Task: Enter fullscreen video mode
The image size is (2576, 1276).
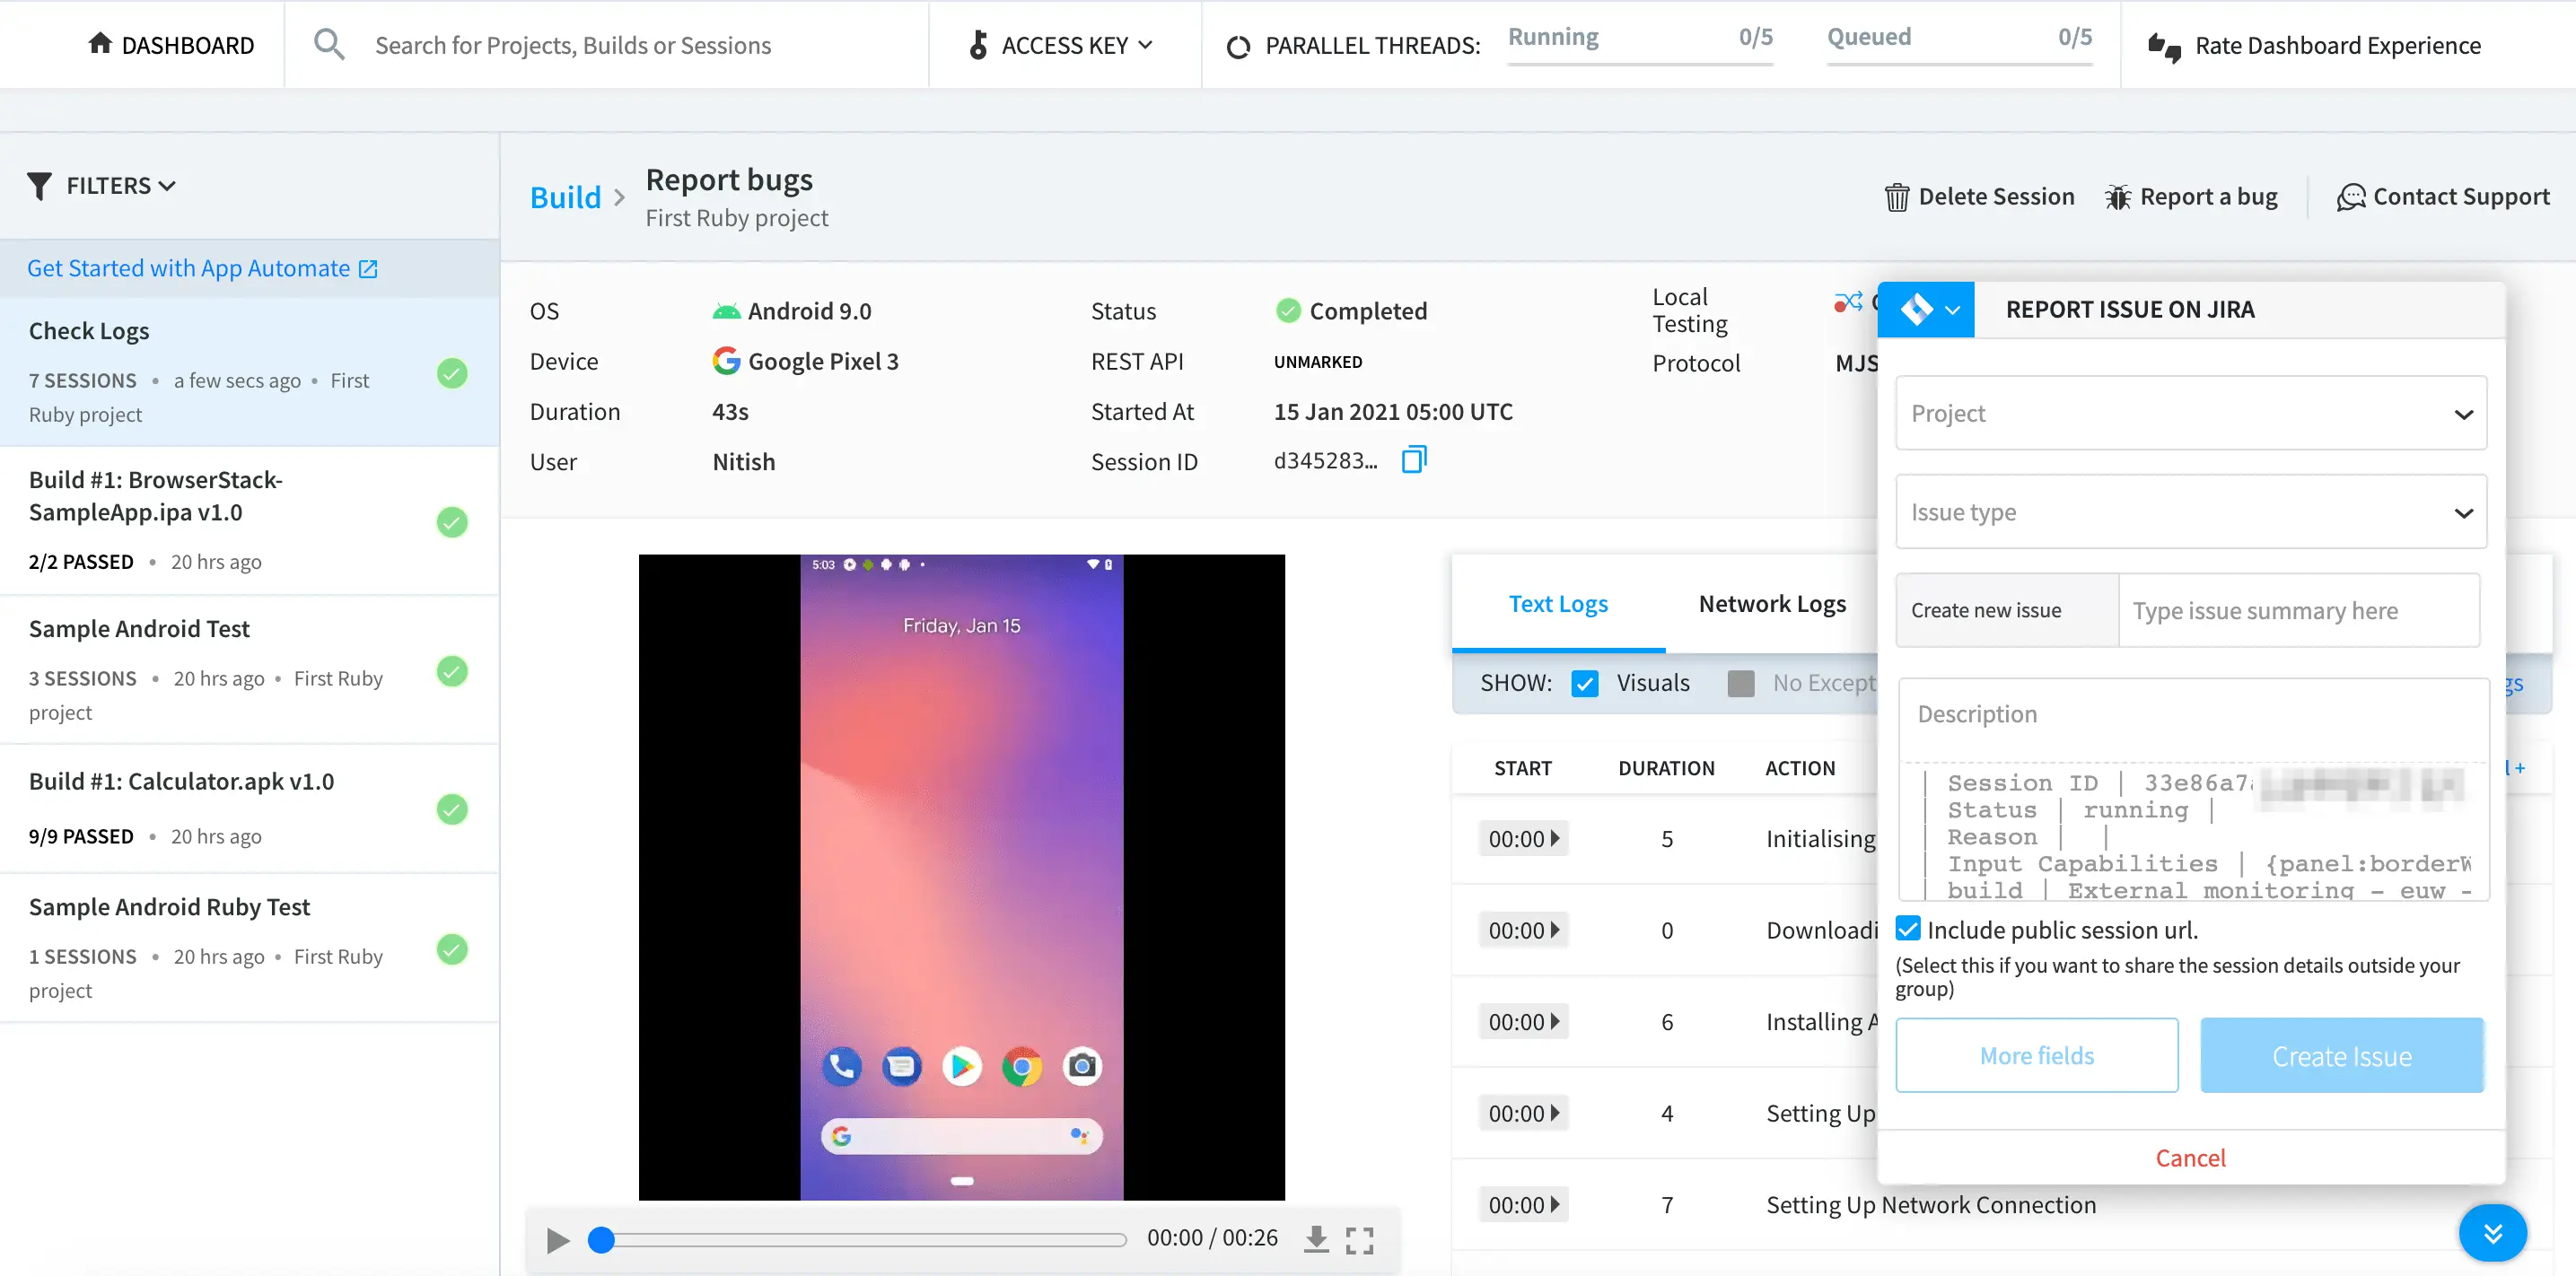Action: coord(1359,1240)
